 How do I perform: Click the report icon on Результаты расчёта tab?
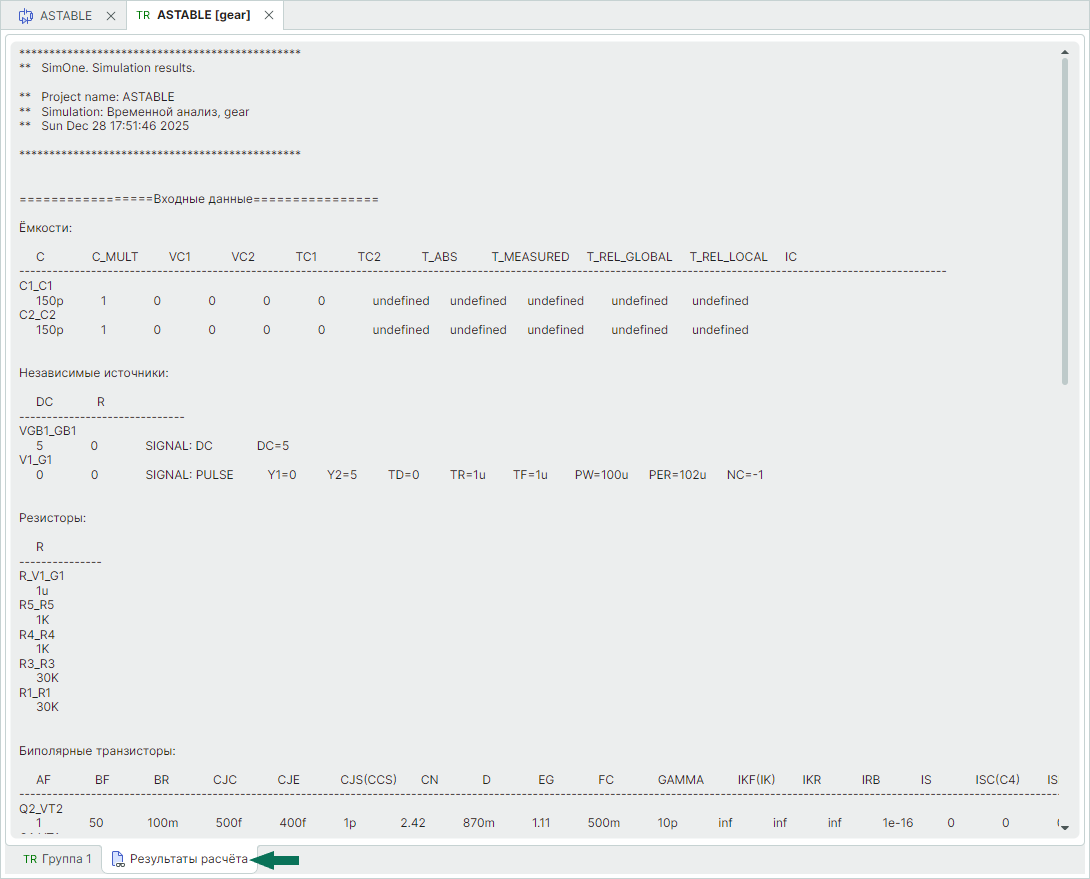(x=117, y=859)
